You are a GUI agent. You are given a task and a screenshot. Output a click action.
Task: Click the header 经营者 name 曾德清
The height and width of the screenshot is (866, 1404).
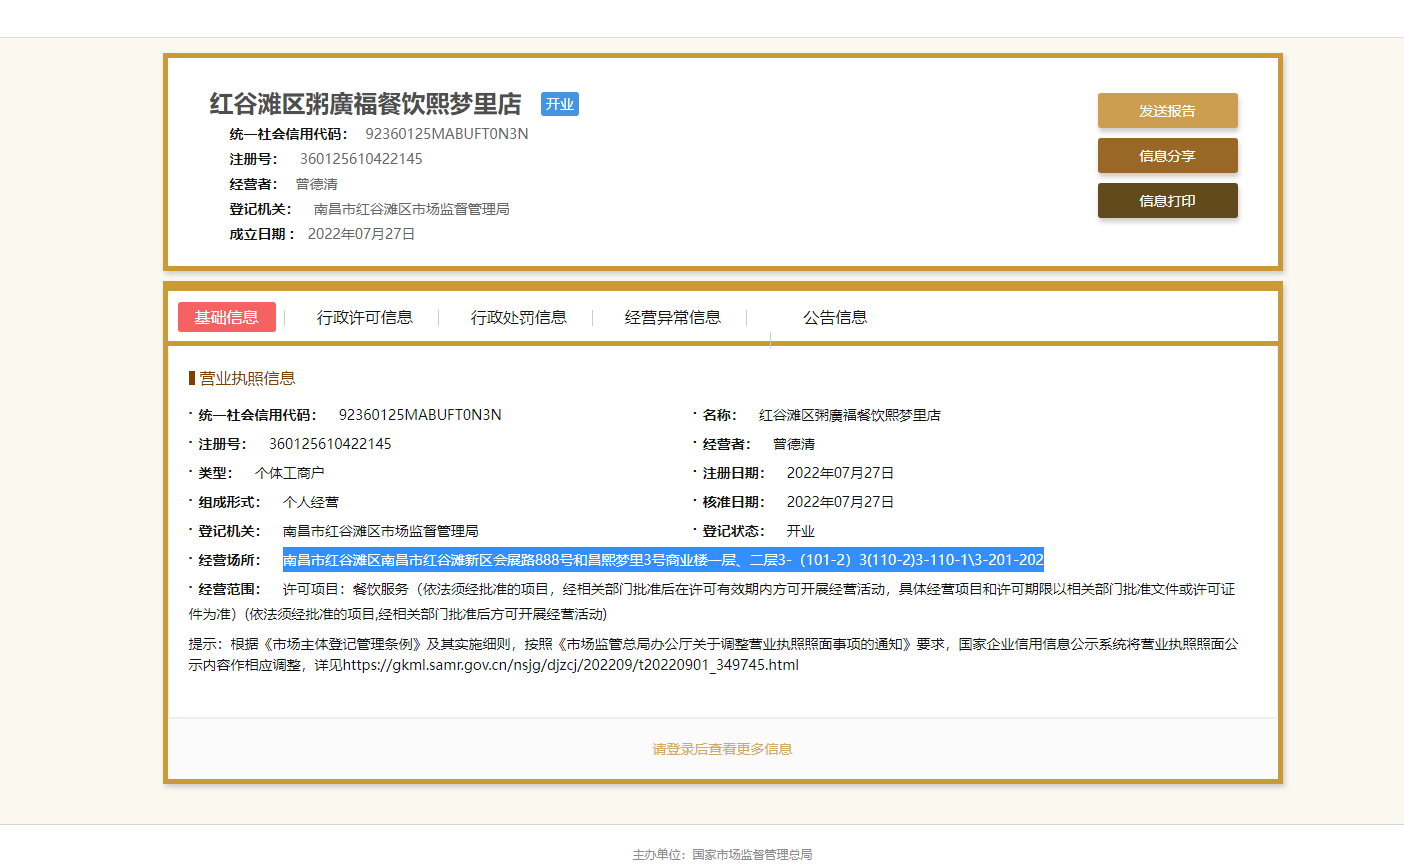[317, 184]
